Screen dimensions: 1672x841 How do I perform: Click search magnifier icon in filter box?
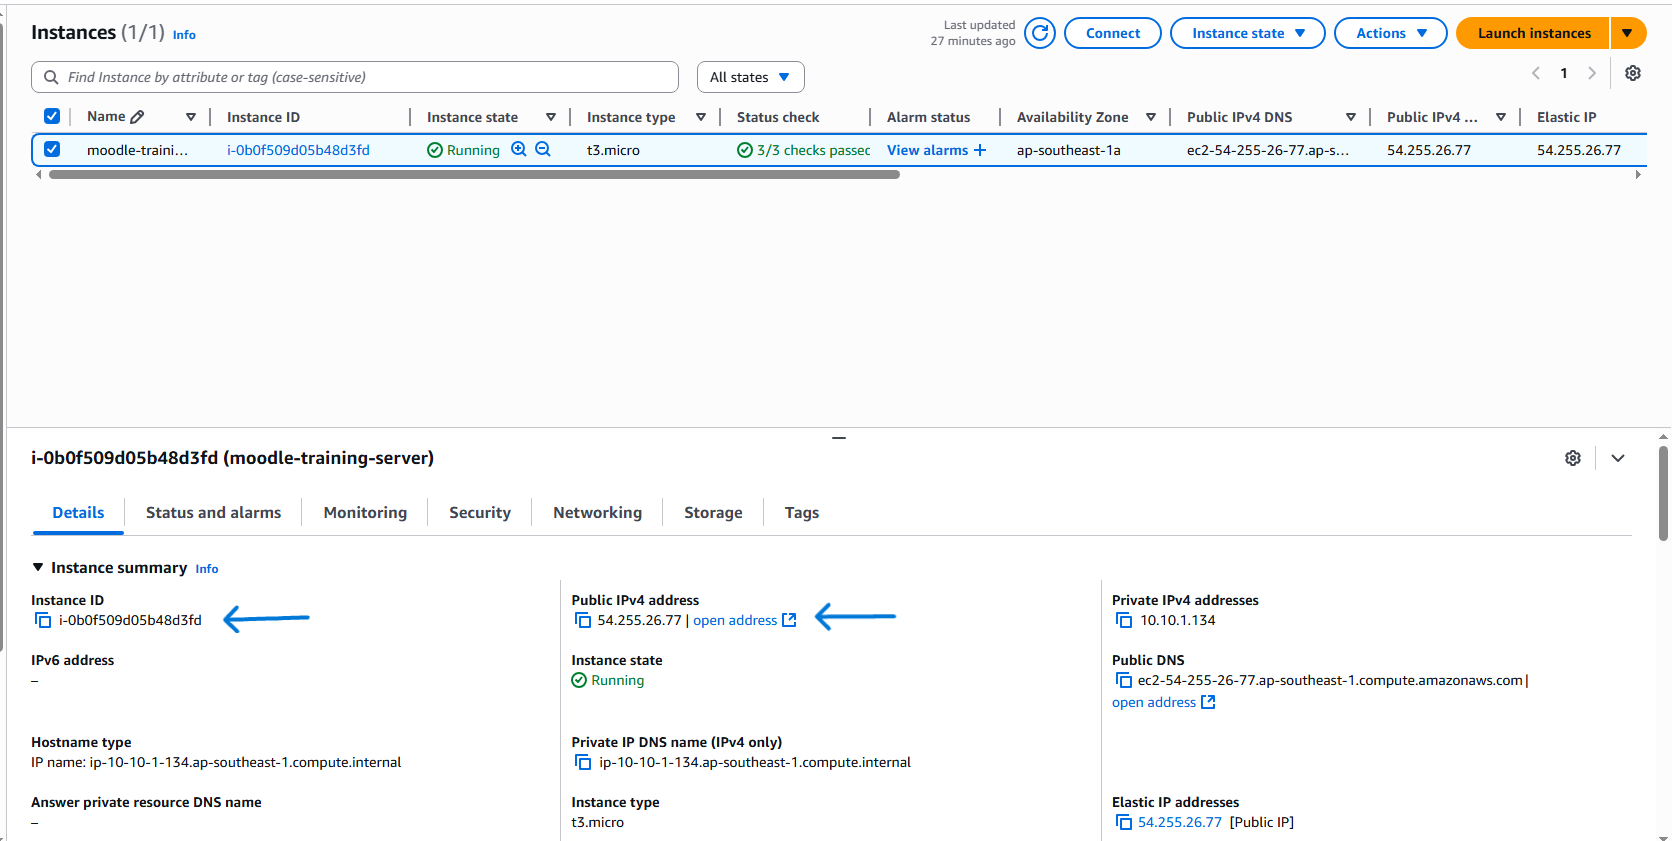tap(51, 77)
